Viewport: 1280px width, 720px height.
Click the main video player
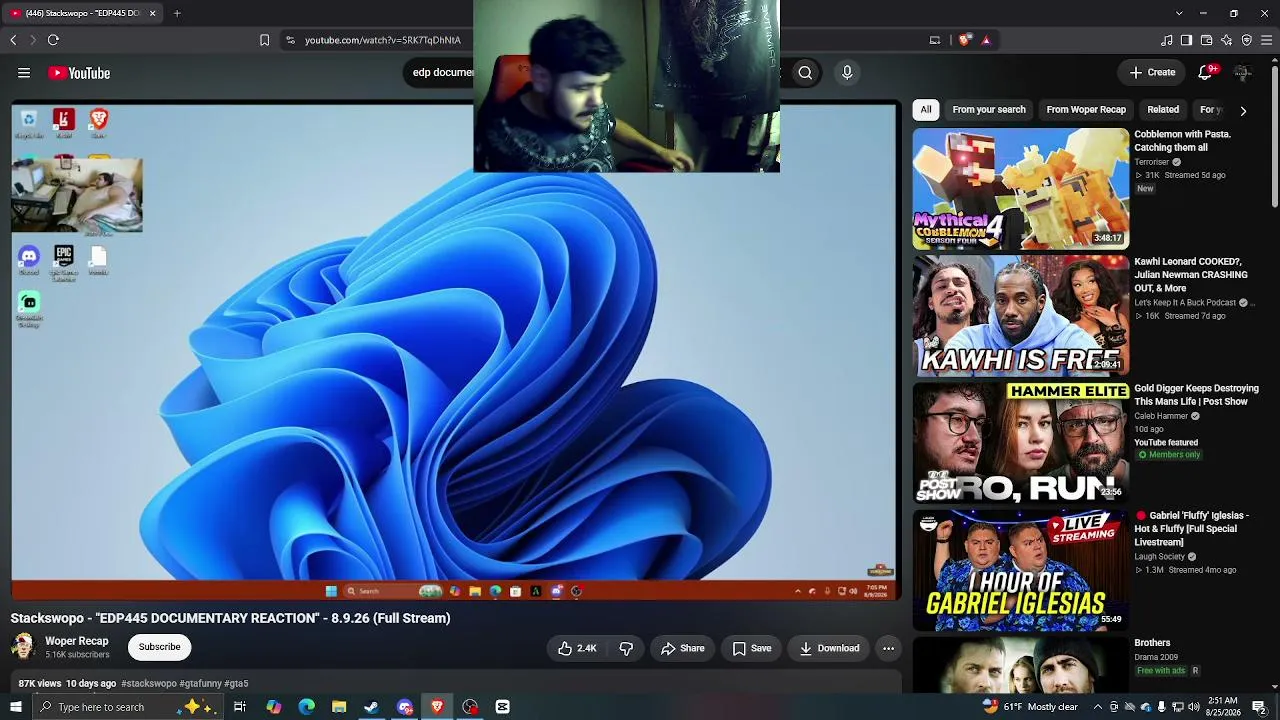(x=456, y=351)
